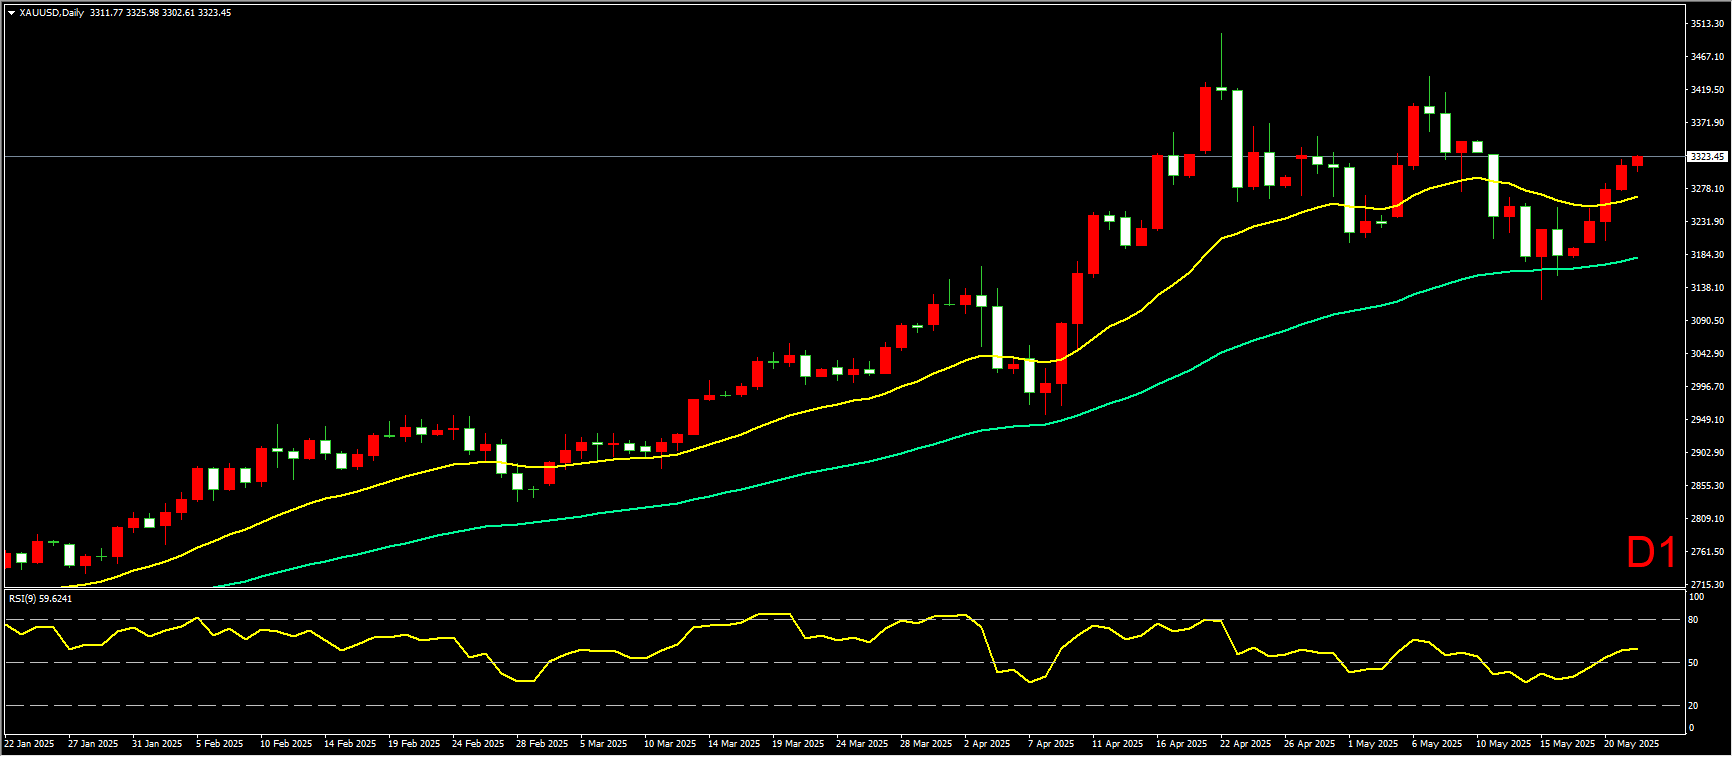Click the 3184.30 price axis label

coord(1707,255)
